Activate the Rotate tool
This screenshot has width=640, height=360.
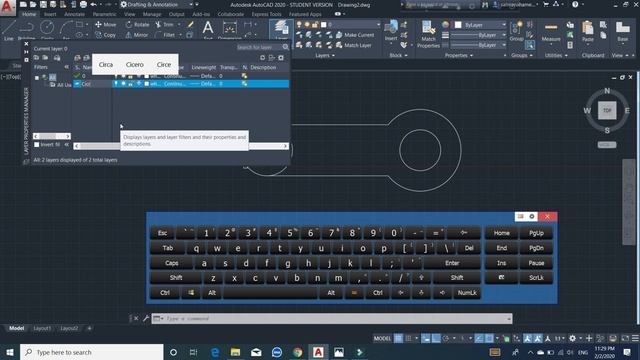click(138, 24)
